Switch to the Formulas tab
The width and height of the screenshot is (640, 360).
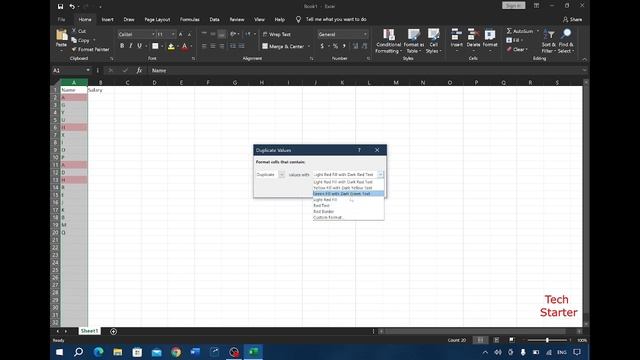(x=190, y=19)
